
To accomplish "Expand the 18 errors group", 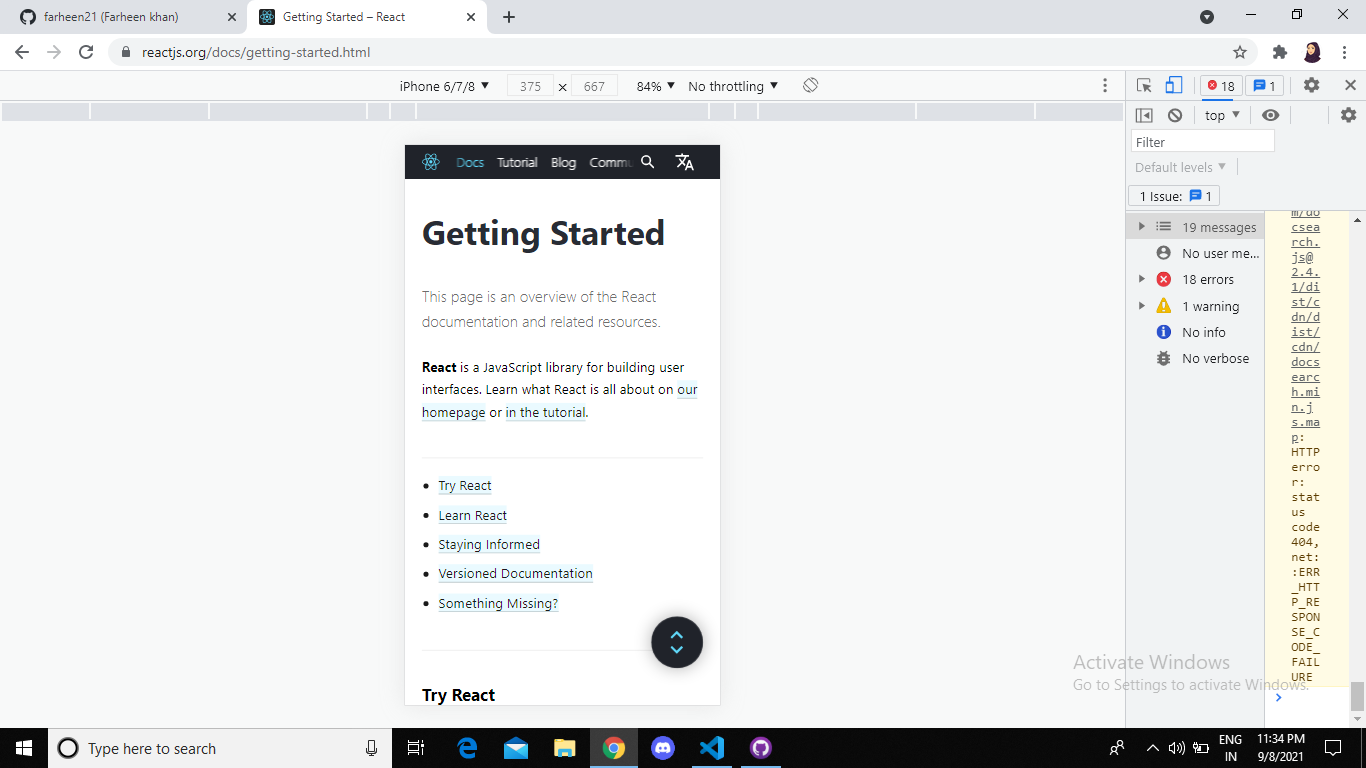I will (1142, 279).
